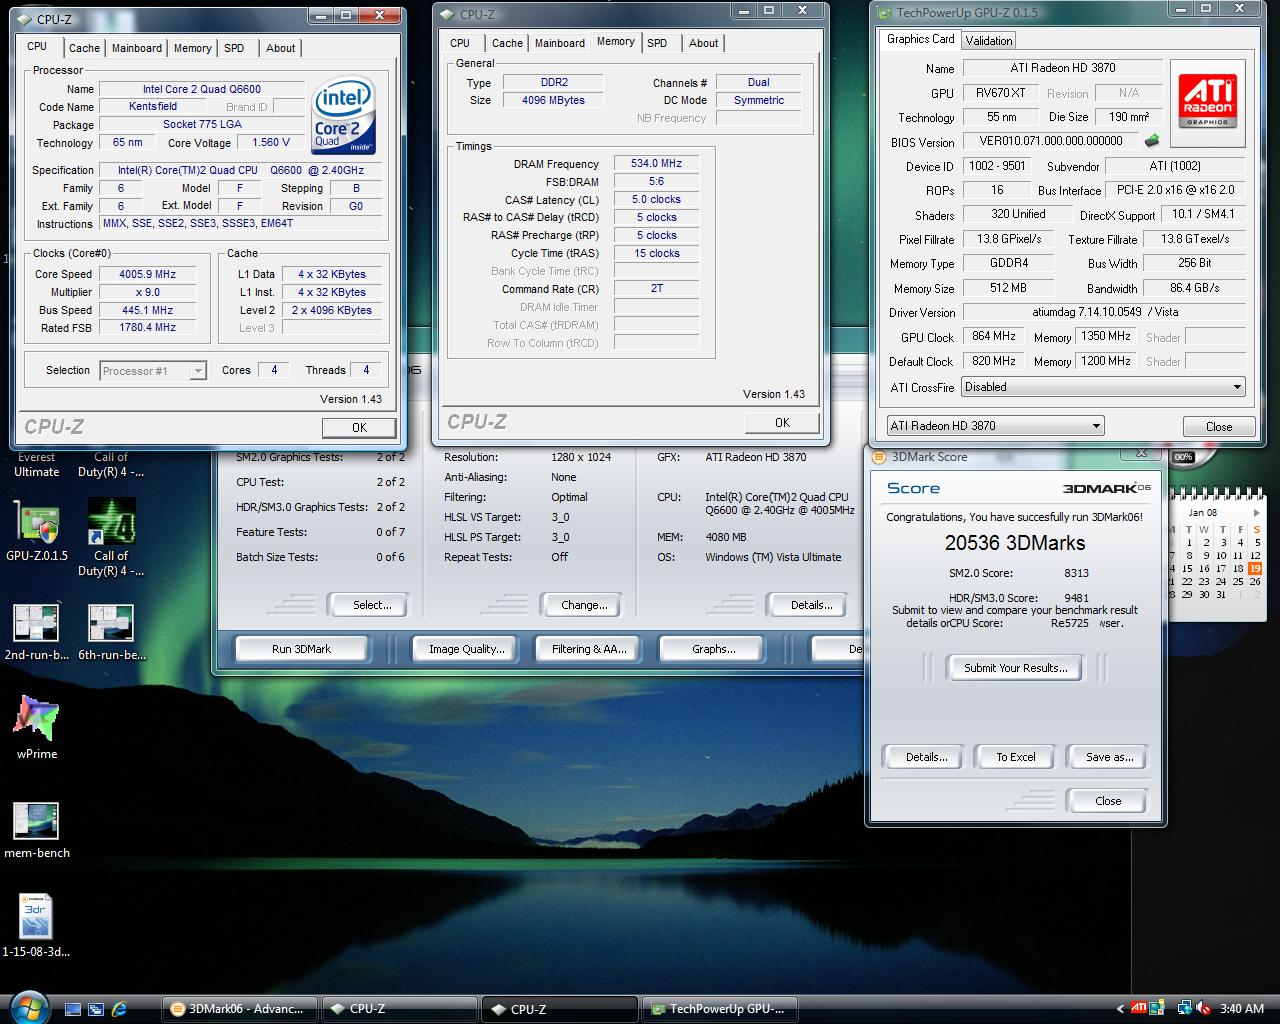Click Details in 3DMark Score window
Image resolution: width=1280 pixels, height=1024 pixels.
click(926, 757)
